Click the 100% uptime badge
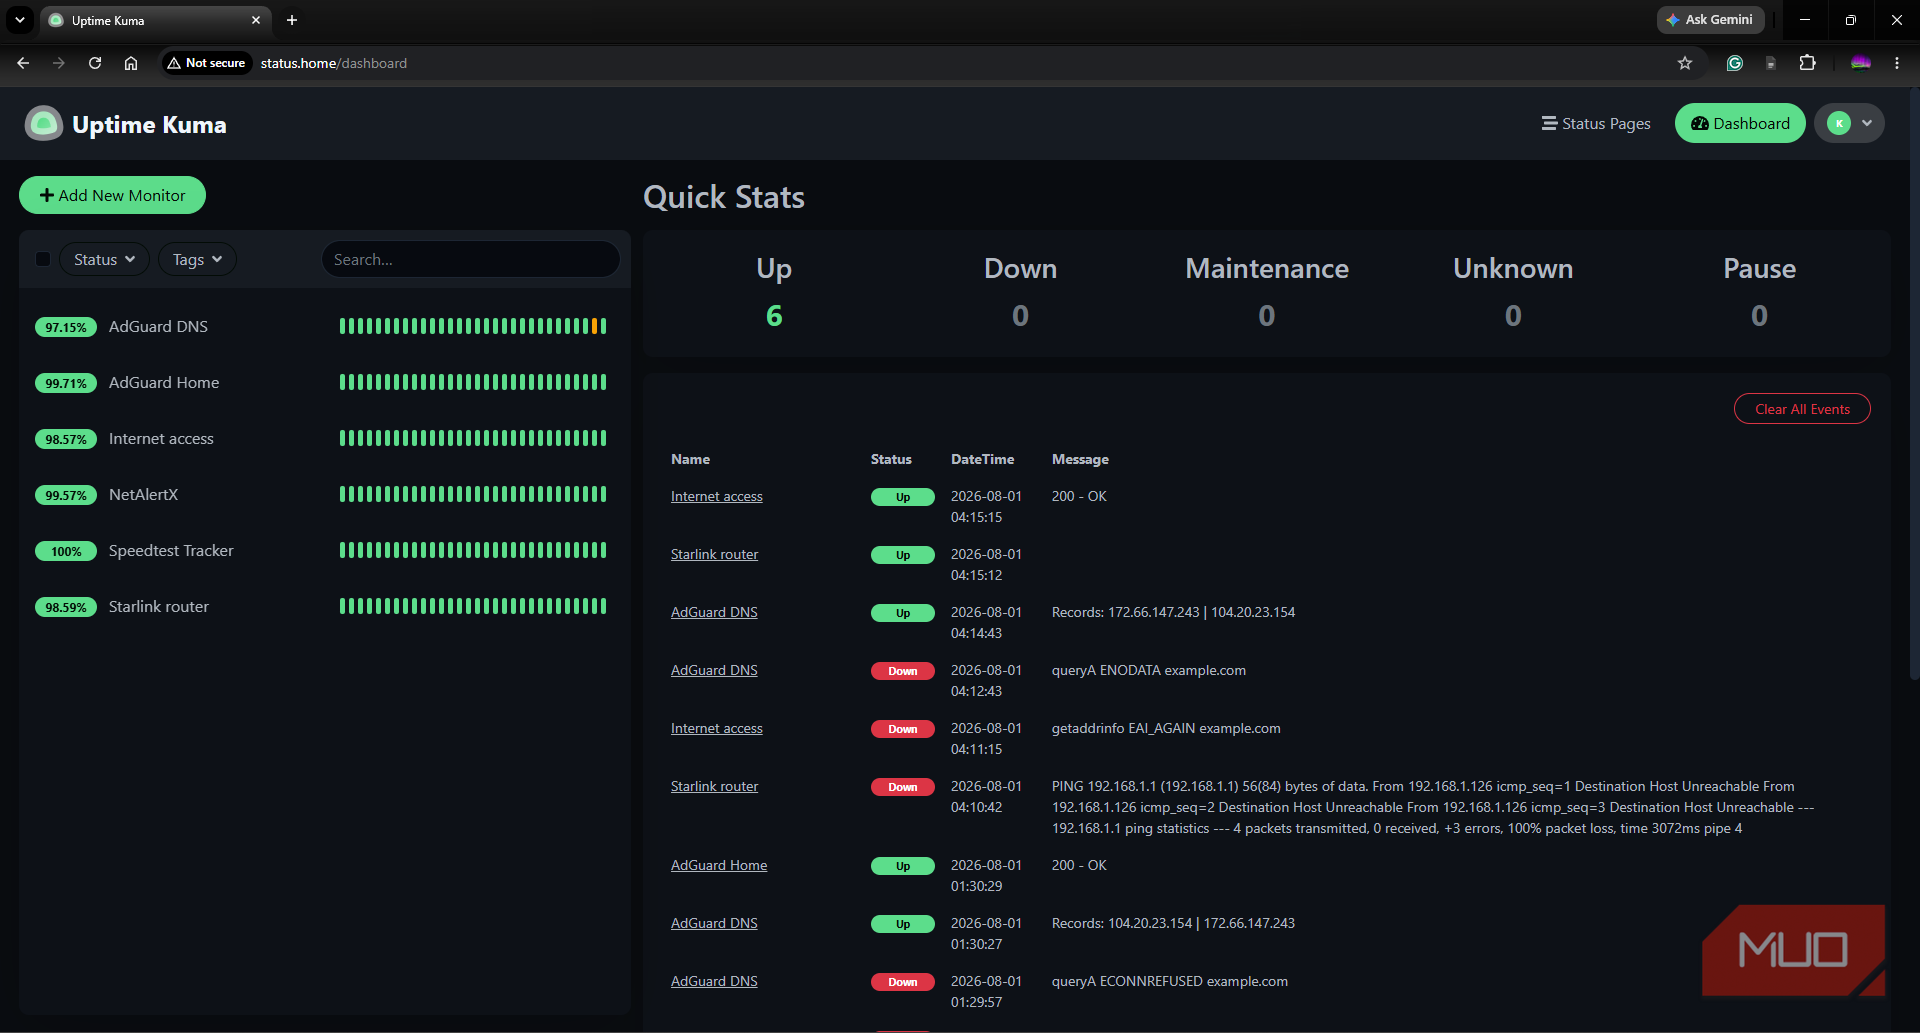 click(x=66, y=551)
